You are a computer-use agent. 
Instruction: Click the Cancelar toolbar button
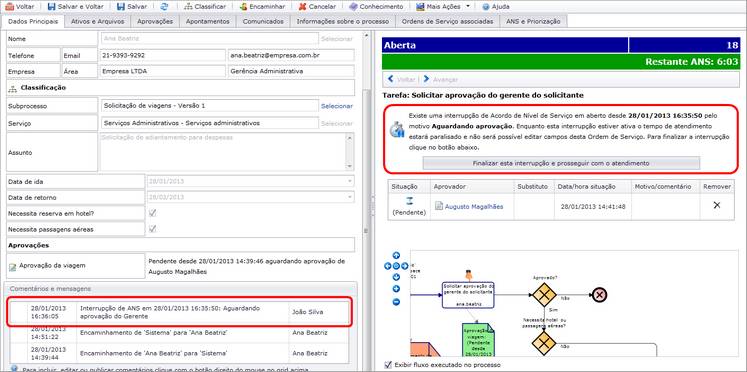point(317,7)
